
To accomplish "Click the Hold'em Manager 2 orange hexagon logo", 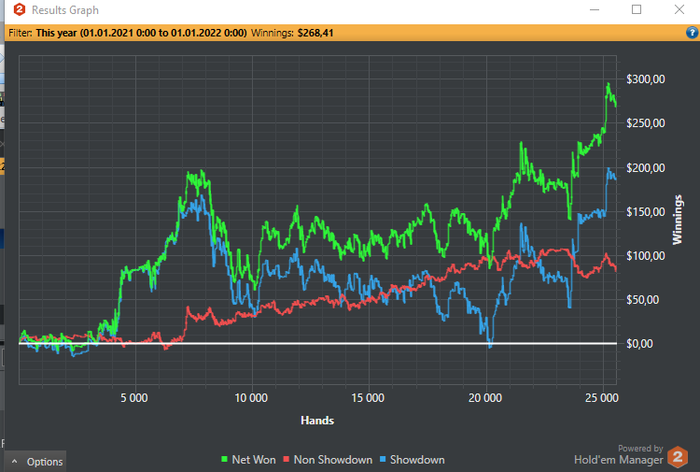I will 678,457.
